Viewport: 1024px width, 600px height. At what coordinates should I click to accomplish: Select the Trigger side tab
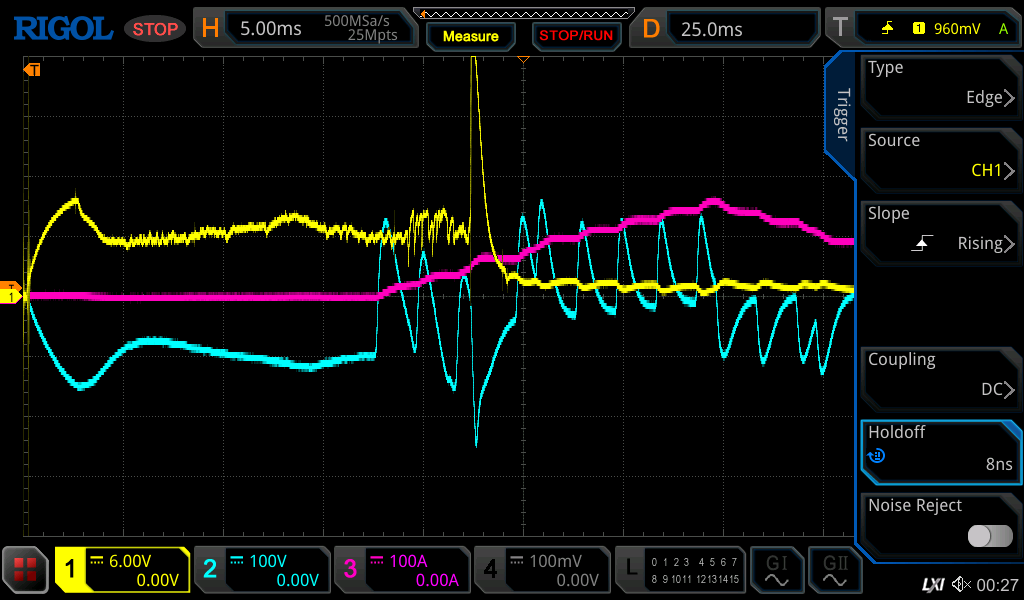841,115
